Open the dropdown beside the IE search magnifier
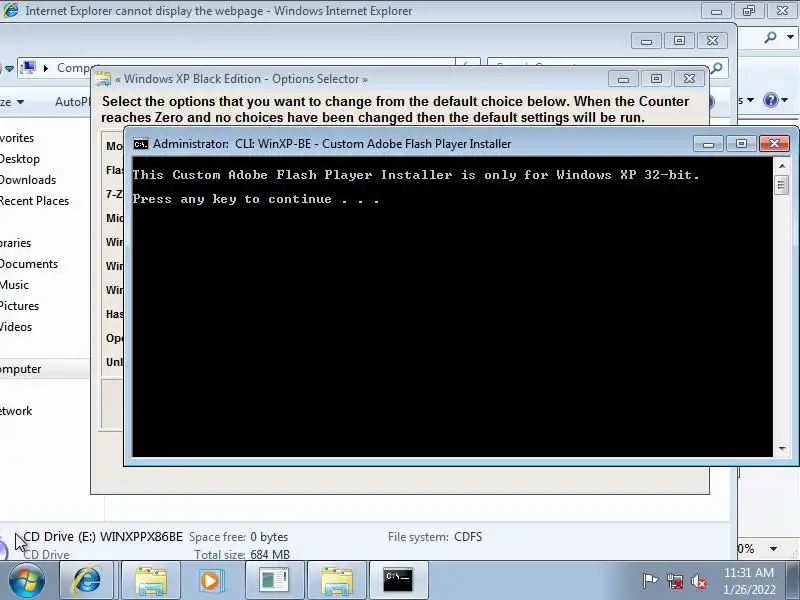 pos(790,37)
